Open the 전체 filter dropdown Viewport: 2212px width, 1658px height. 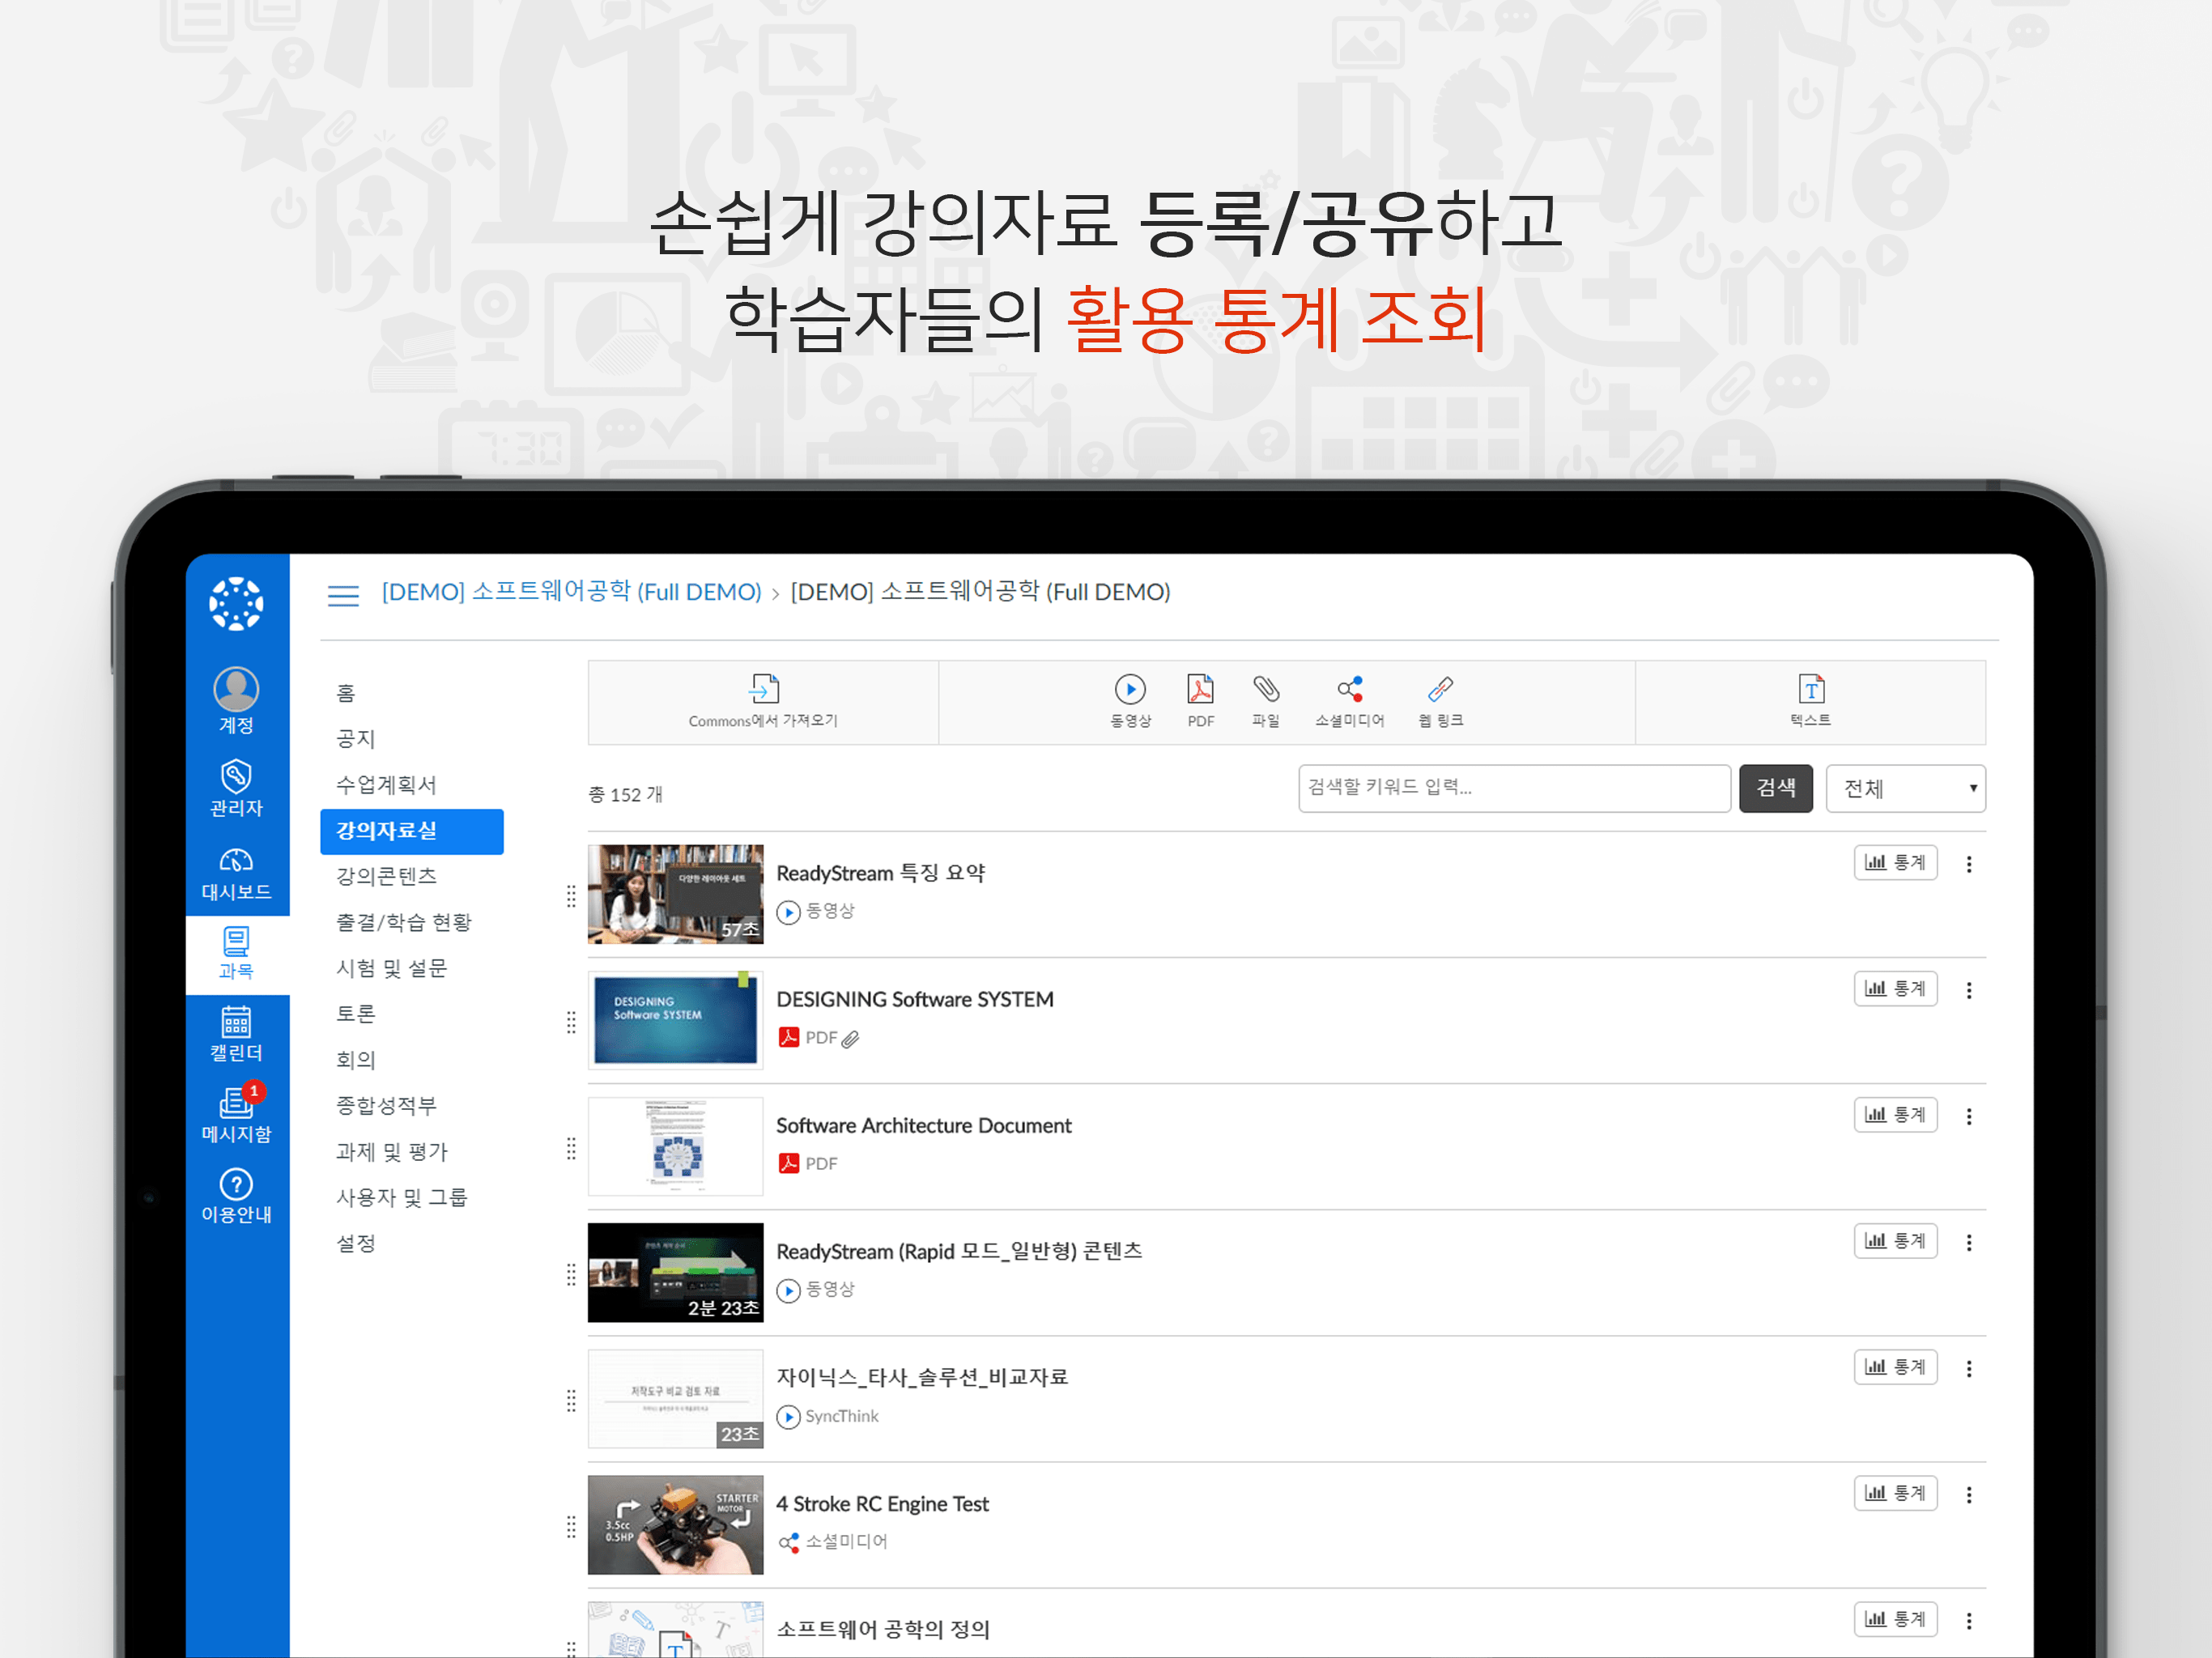click(x=1905, y=788)
